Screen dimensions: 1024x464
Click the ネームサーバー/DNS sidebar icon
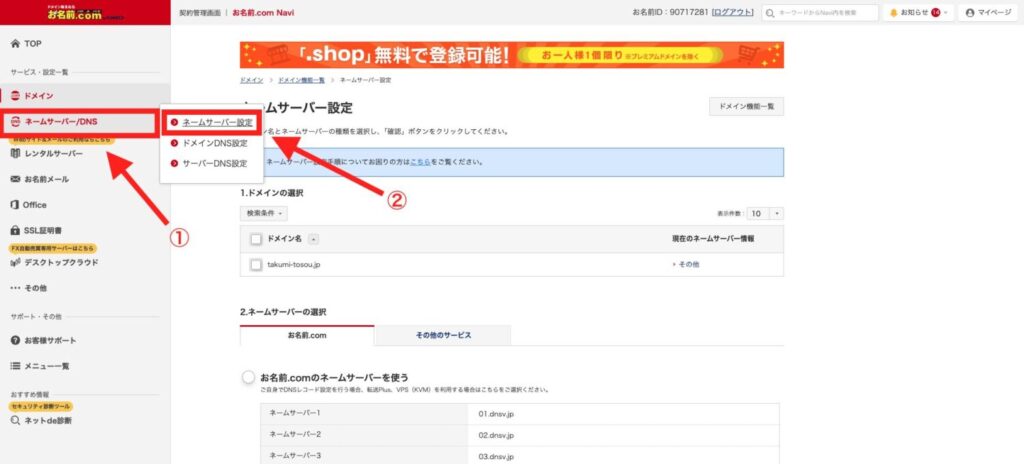coord(16,122)
